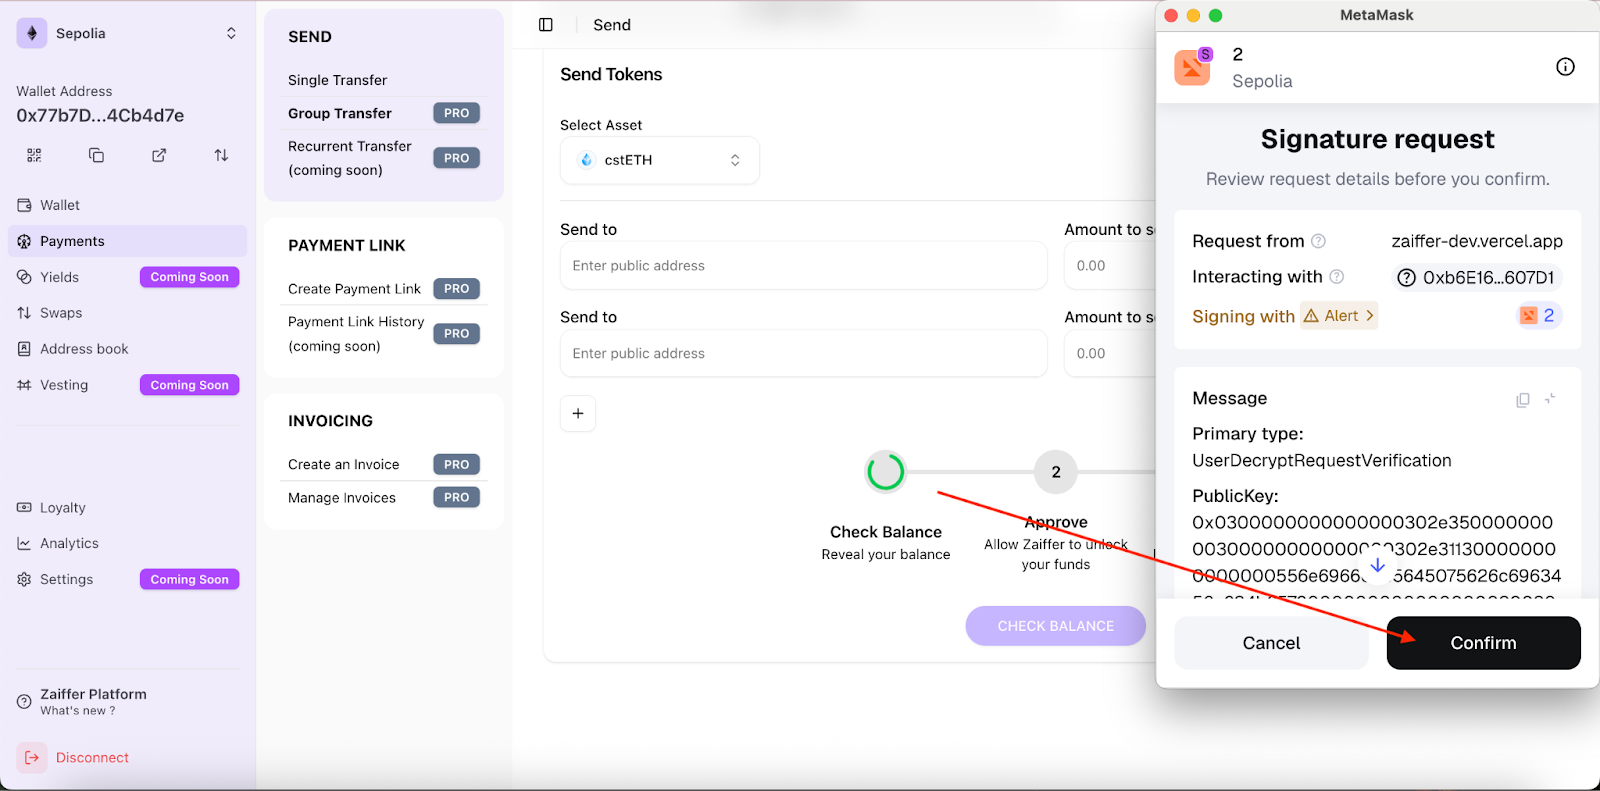Screen dimensions: 1600x791
Task: Click the CHECK BALANCE button
Action: point(1055,626)
